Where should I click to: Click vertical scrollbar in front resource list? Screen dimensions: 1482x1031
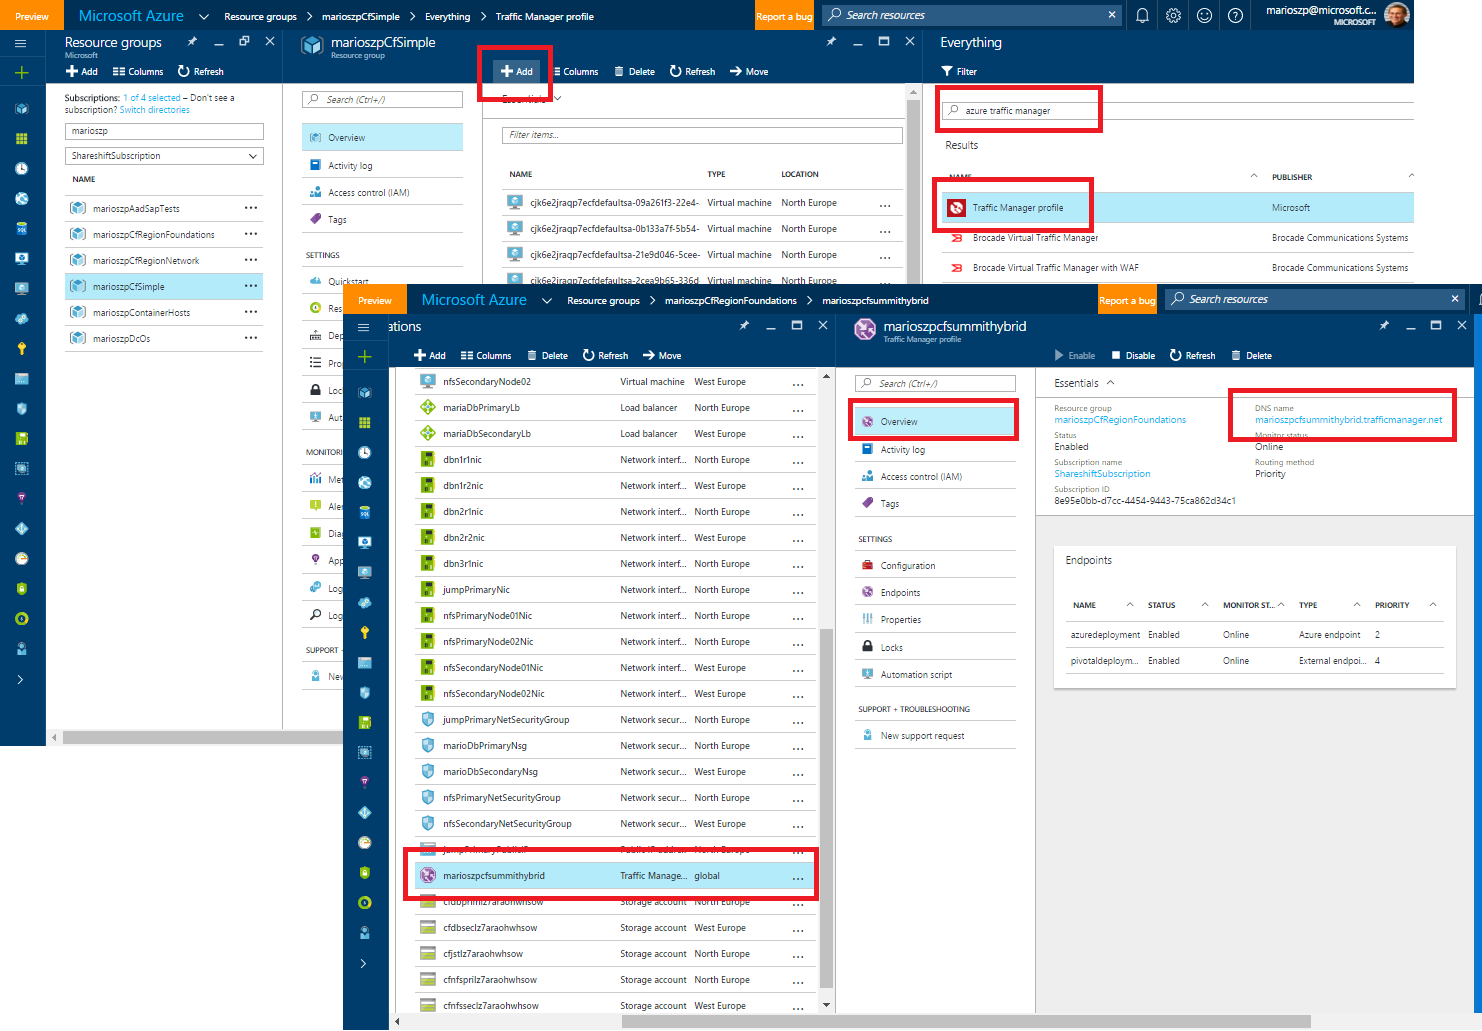pos(826,810)
